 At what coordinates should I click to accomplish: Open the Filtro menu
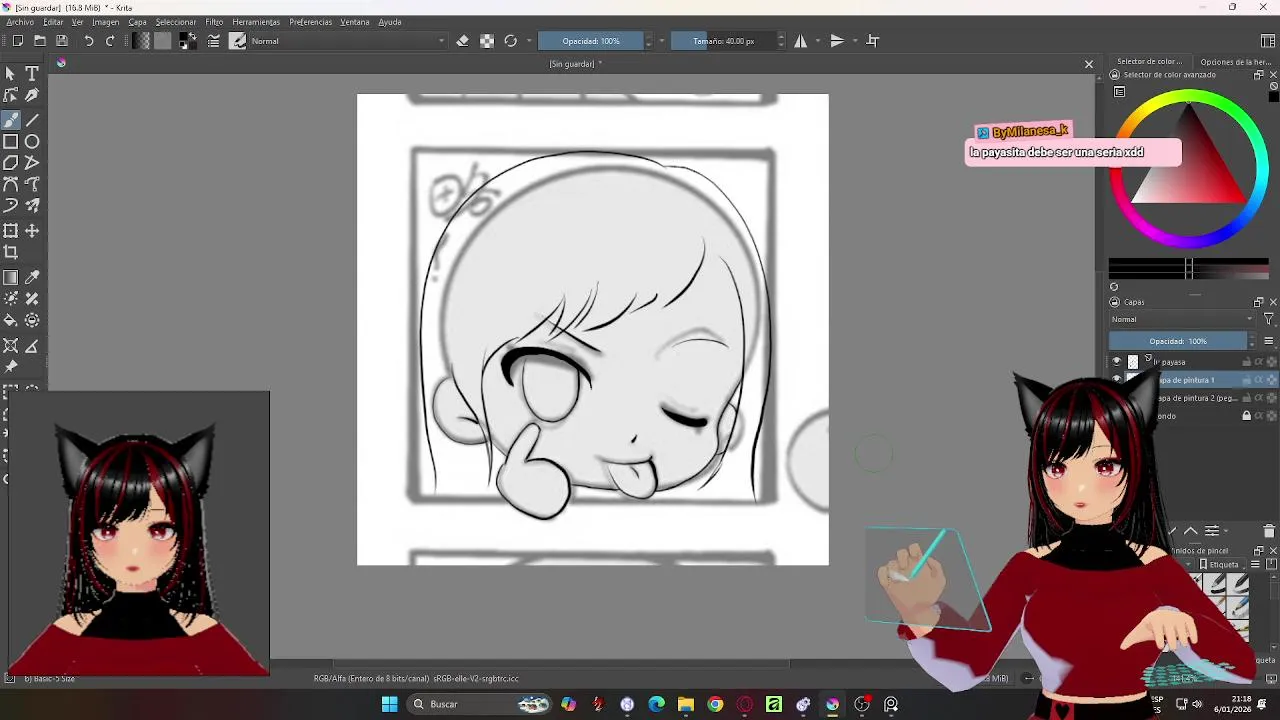click(214, 22)
